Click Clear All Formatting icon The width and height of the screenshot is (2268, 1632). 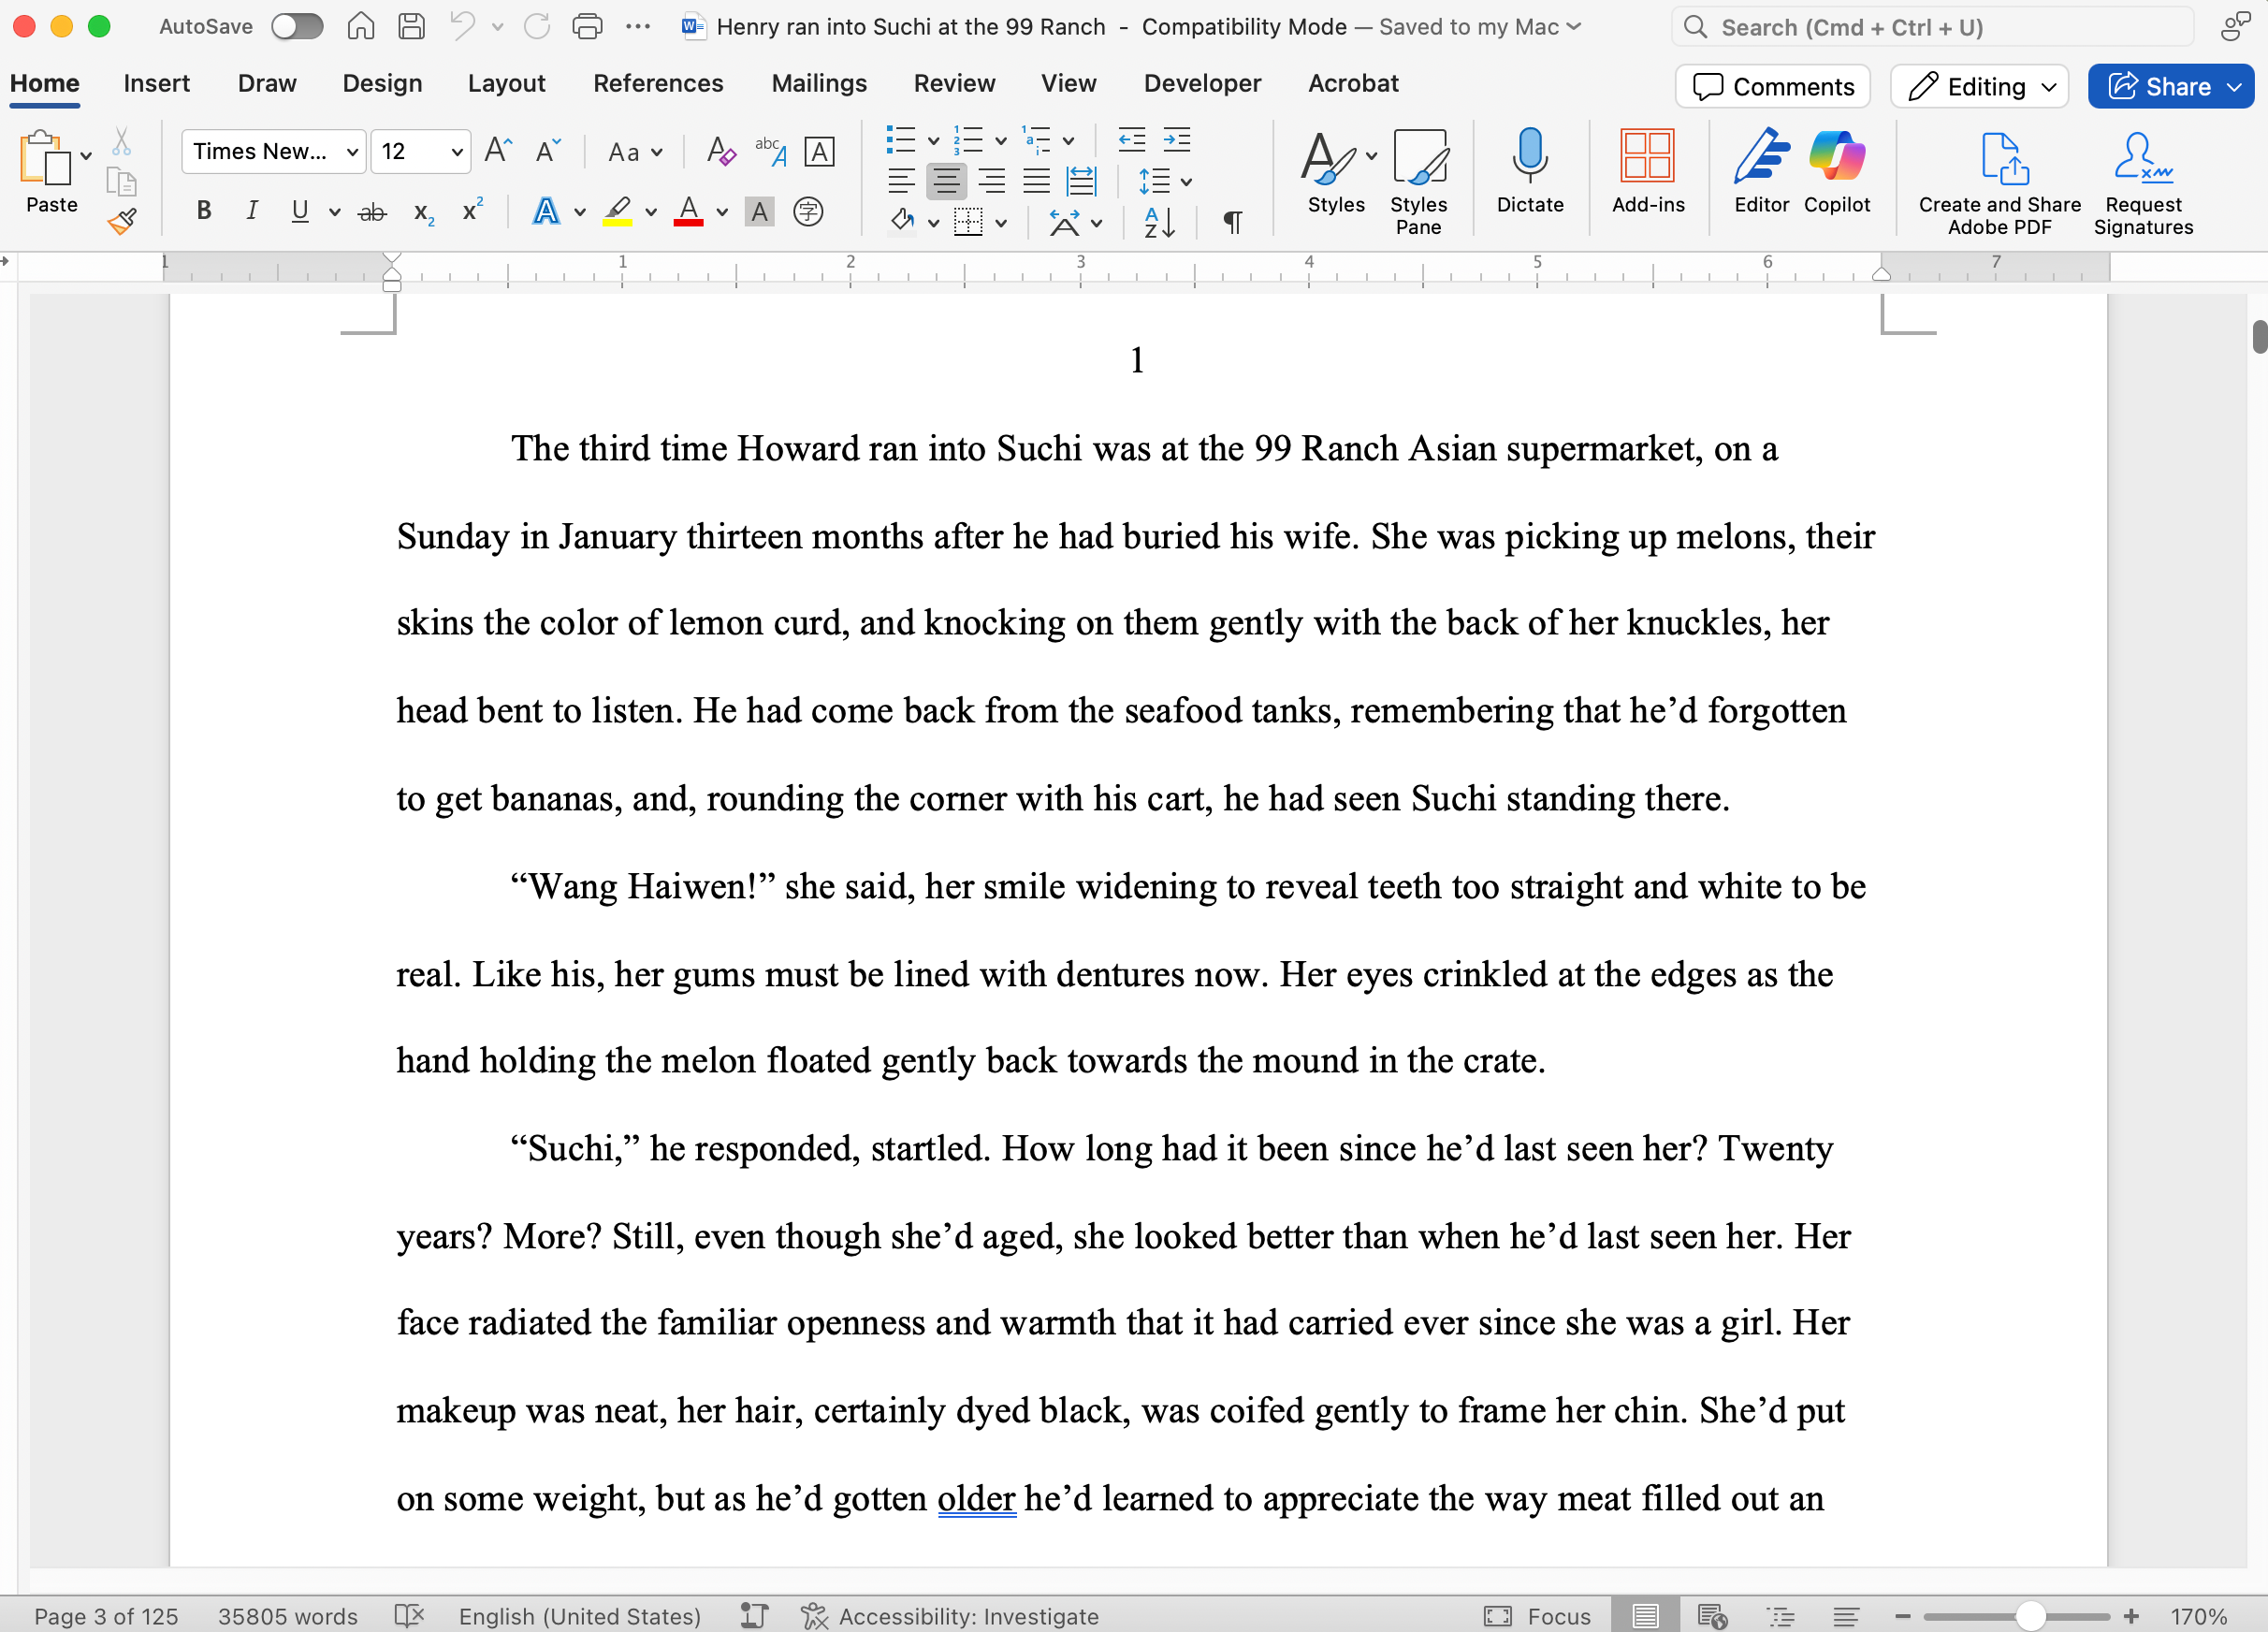(x=720, y=152)
